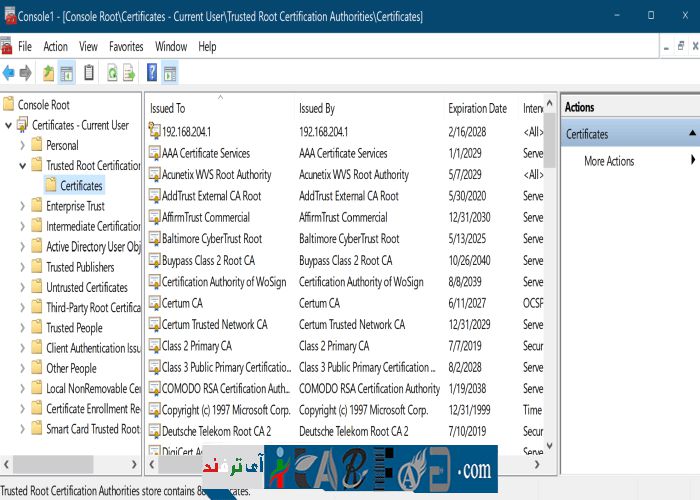The image size is (700, 500).
Task: Click the blue Help toolbar icon
Action: [152, 73]
